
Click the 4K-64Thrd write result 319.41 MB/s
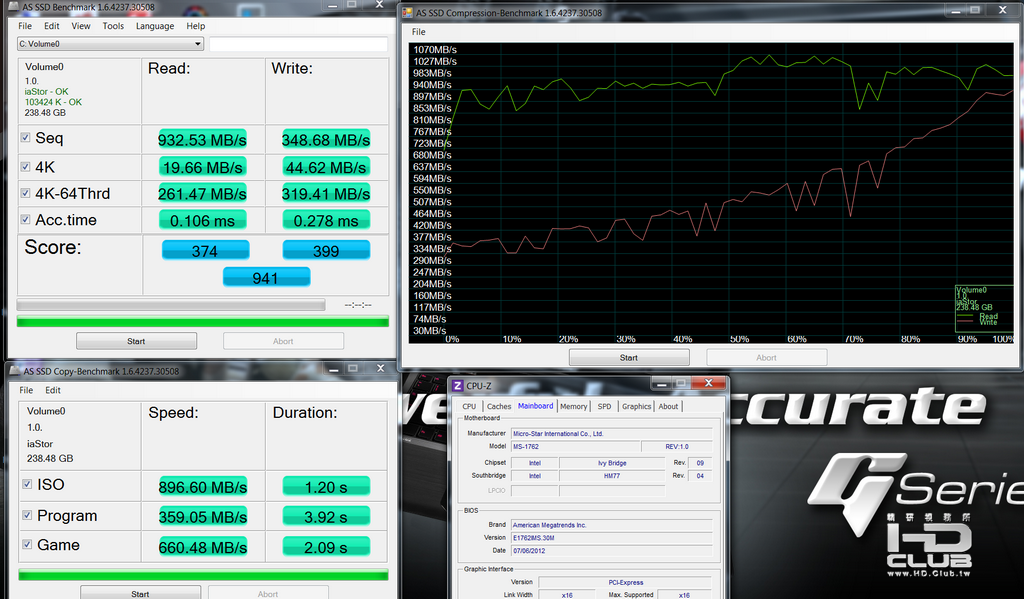(x=326, y=193)
